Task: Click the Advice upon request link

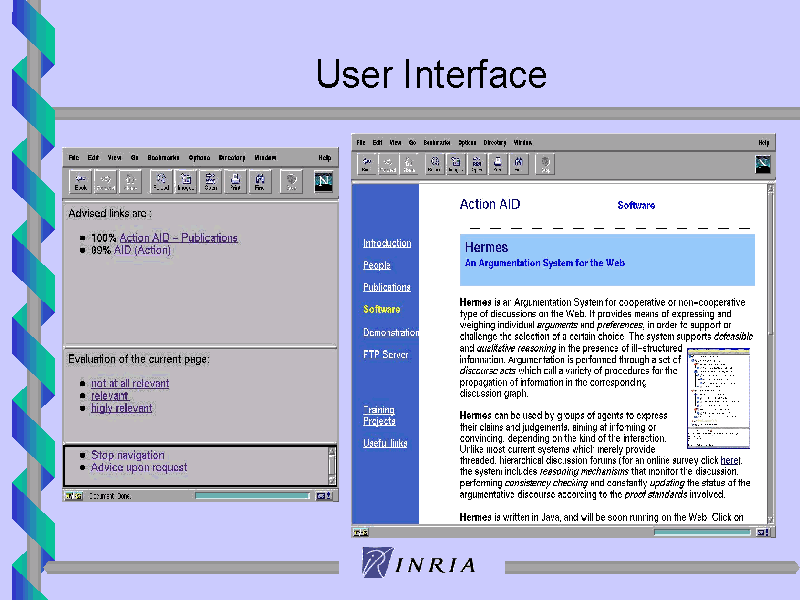Action: pyautogui.click(x=139, y=467)
